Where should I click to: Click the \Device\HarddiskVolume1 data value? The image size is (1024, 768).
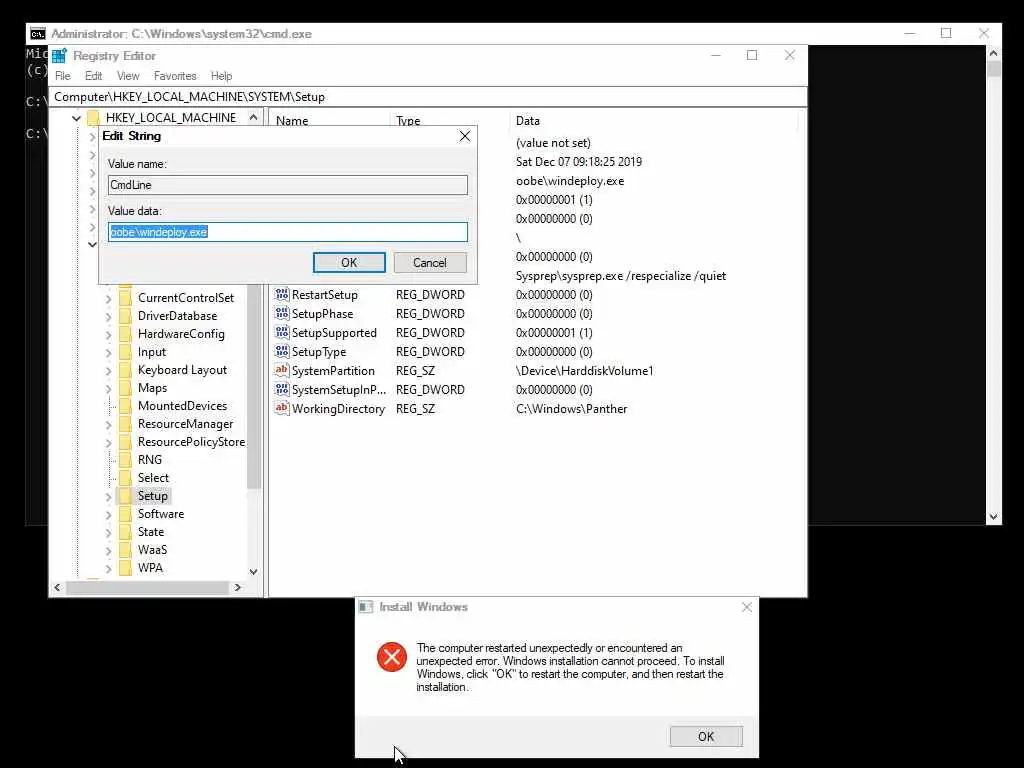coord(584,371)
